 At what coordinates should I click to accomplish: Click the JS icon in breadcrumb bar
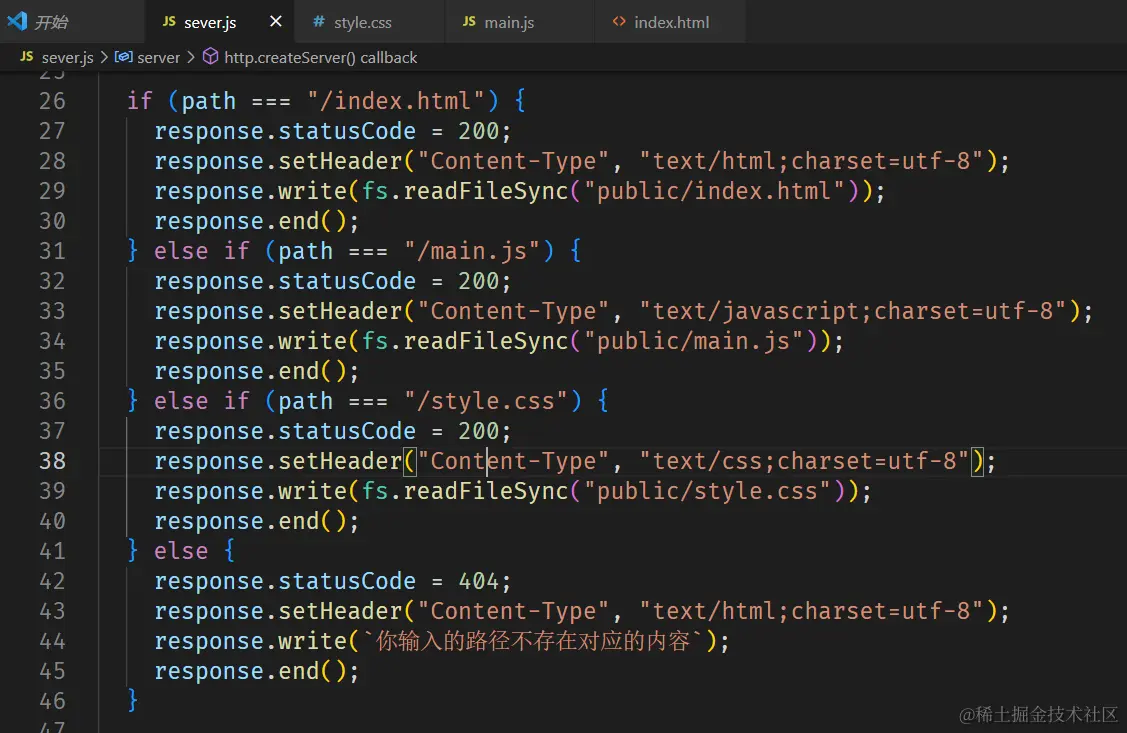click(27, 56)
